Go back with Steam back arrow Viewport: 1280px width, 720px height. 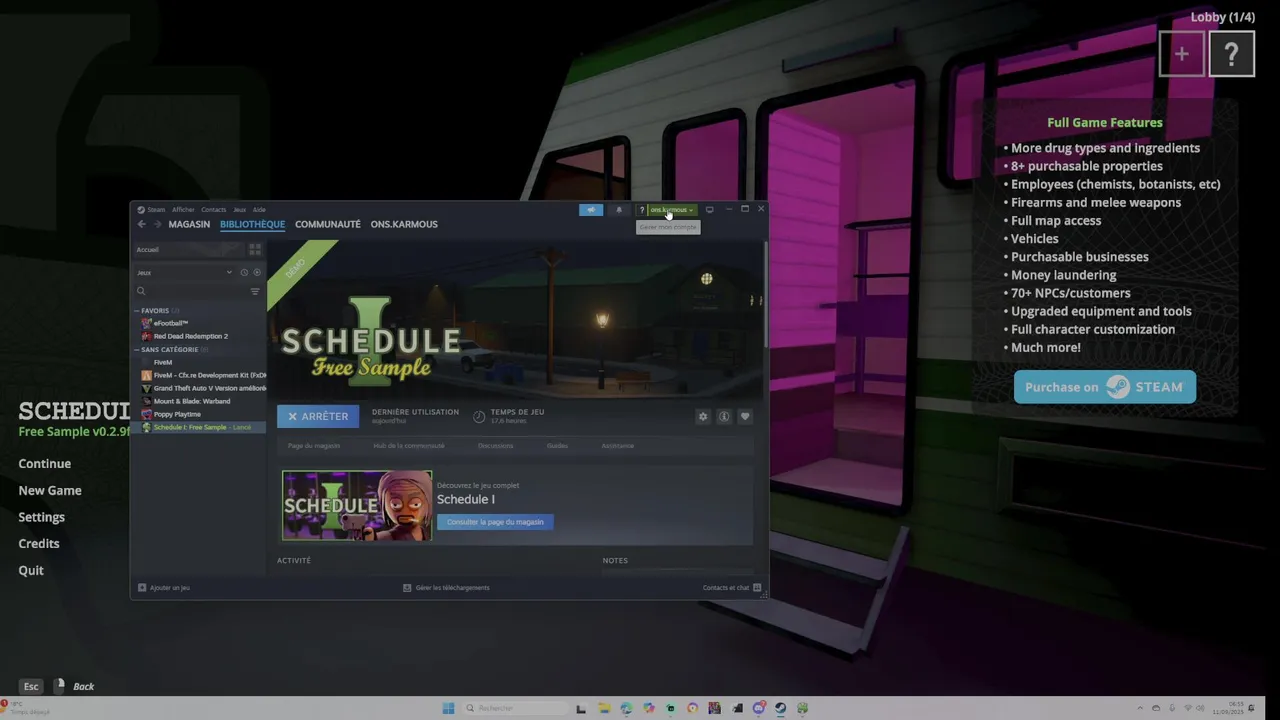coord(141,224)
